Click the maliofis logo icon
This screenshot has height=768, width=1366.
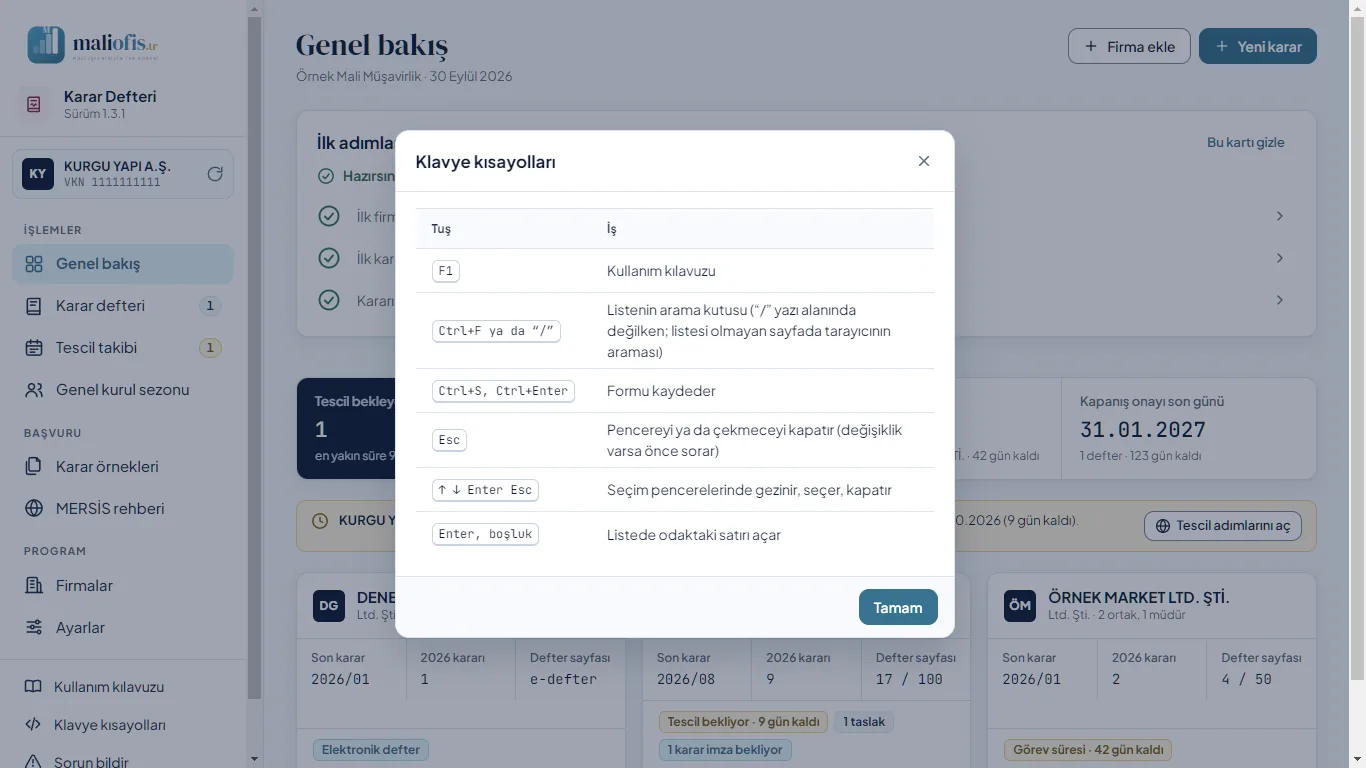pos(46,45)
